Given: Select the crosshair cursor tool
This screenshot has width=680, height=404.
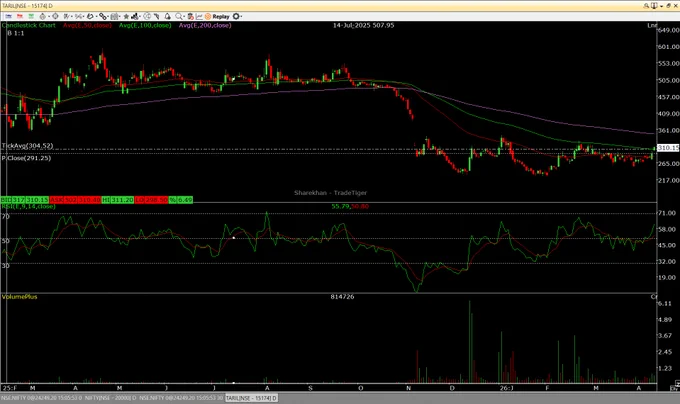Looking at the screenshot, I should [x=55, y=16].
